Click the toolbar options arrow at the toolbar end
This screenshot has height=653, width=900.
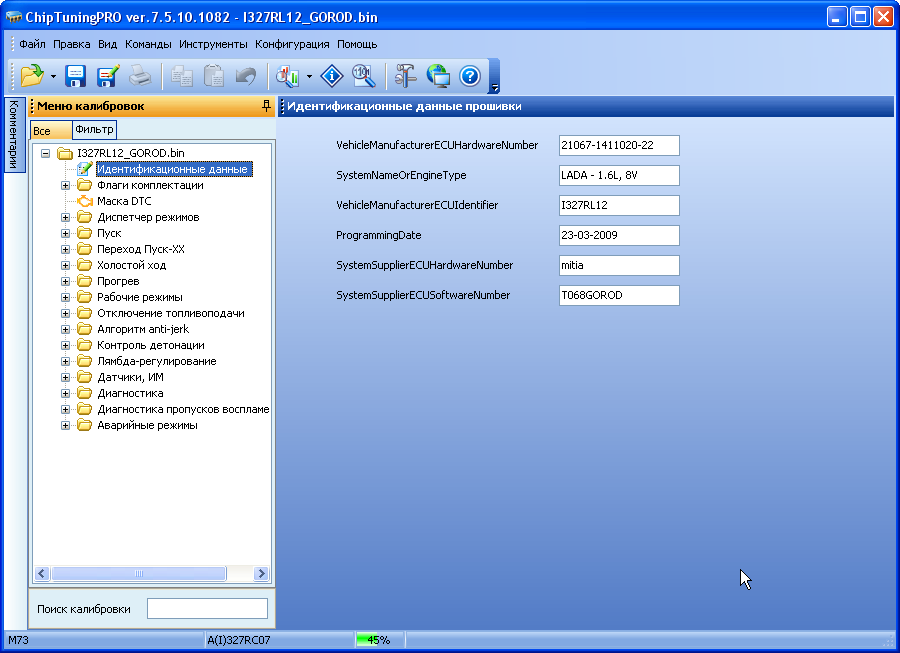pyautogui.click(x=495, y=87)
